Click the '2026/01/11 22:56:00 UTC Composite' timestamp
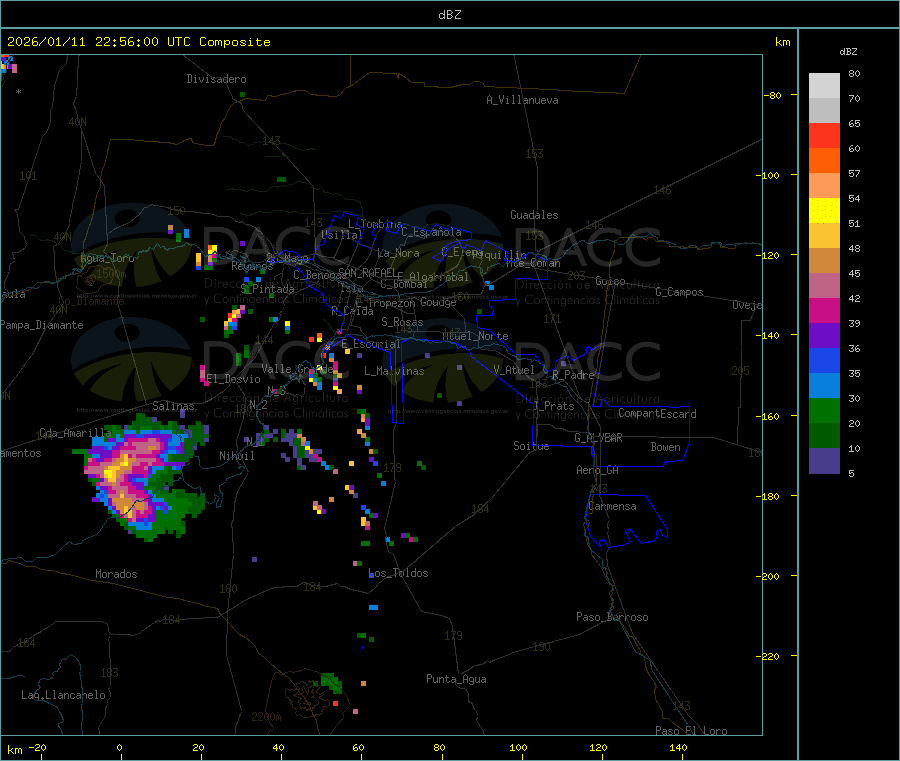The image size is (900, 761). (x=138, y=42)
